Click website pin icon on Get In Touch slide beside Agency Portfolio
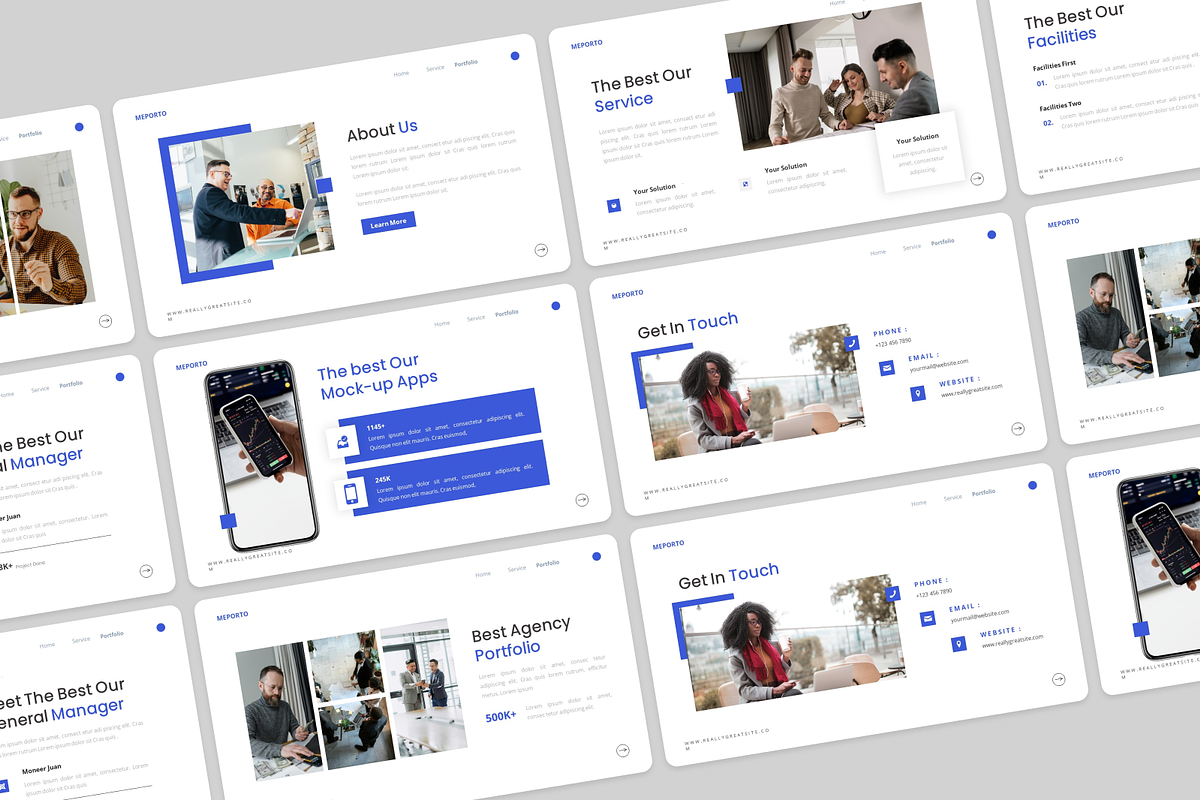 959,644
